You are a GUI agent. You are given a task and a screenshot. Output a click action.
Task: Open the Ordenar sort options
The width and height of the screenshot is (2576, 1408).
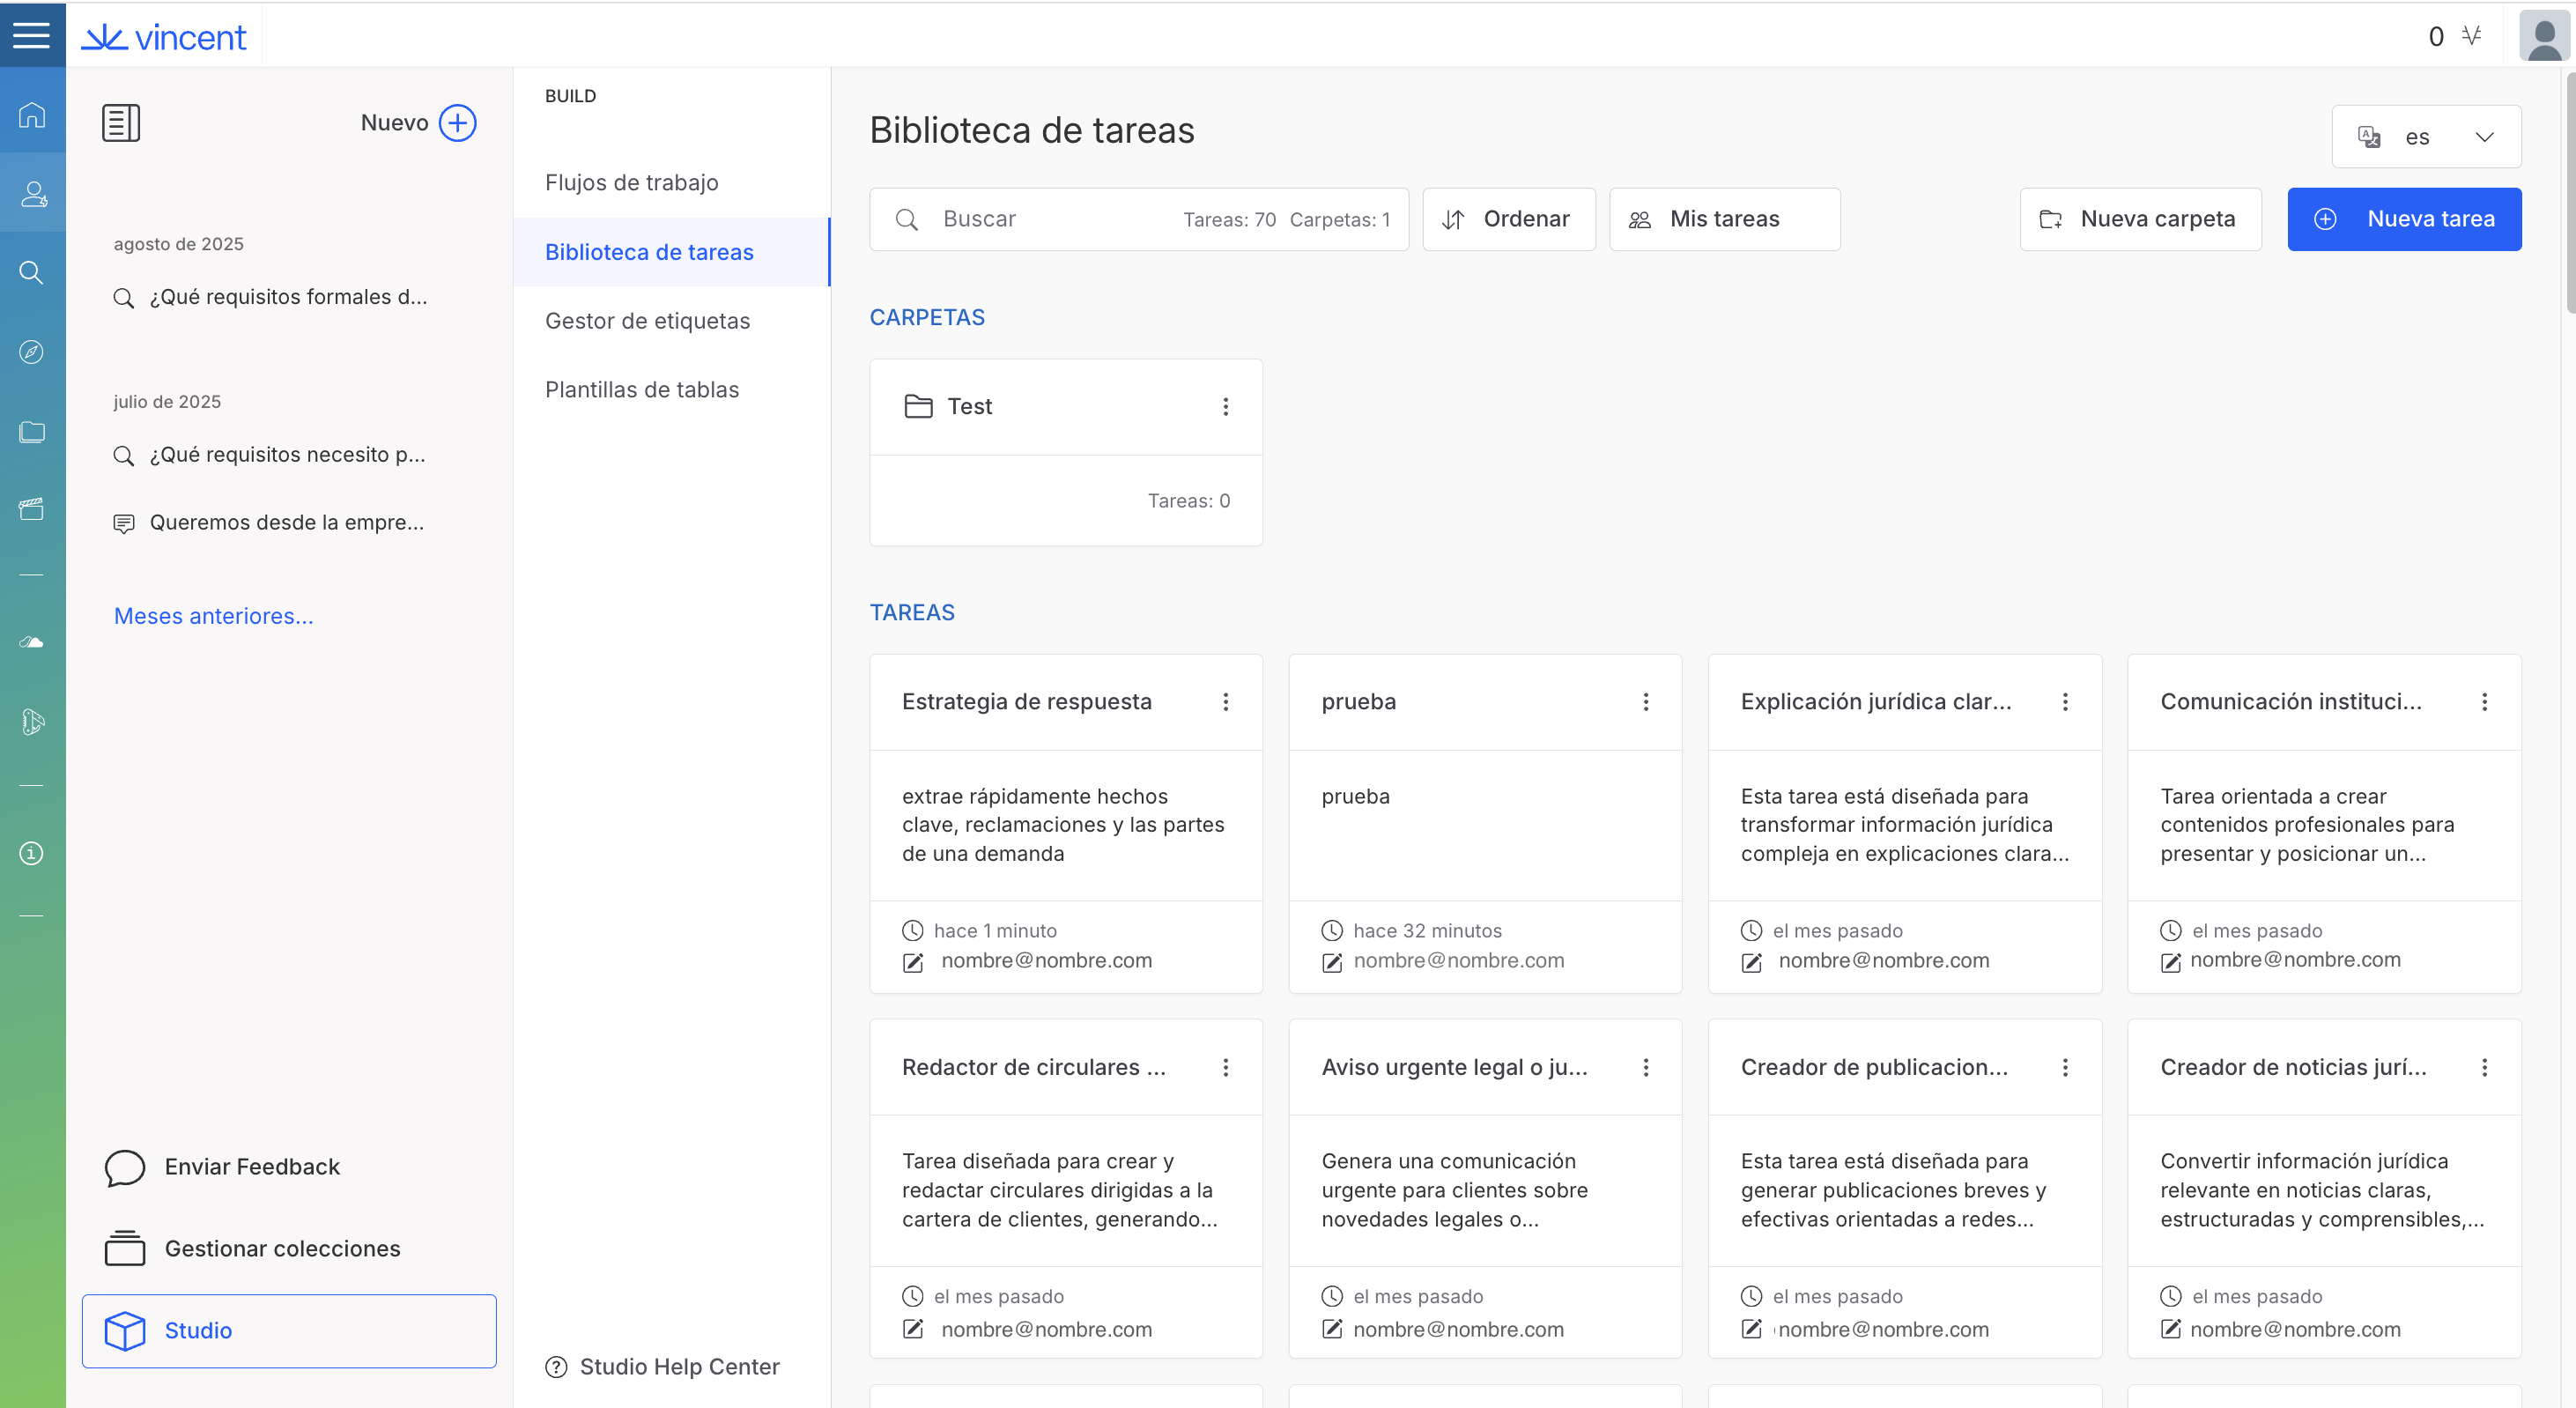1508,219
